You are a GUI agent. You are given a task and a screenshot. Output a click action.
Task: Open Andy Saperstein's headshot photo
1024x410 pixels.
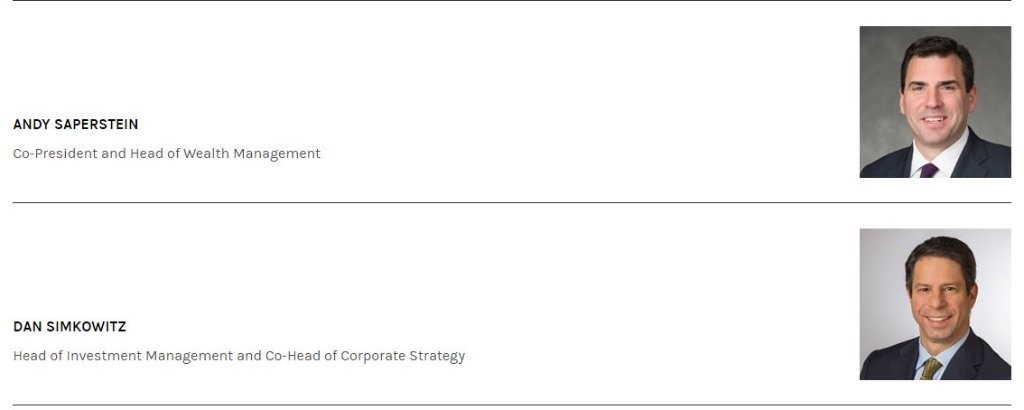coord(935,102)
